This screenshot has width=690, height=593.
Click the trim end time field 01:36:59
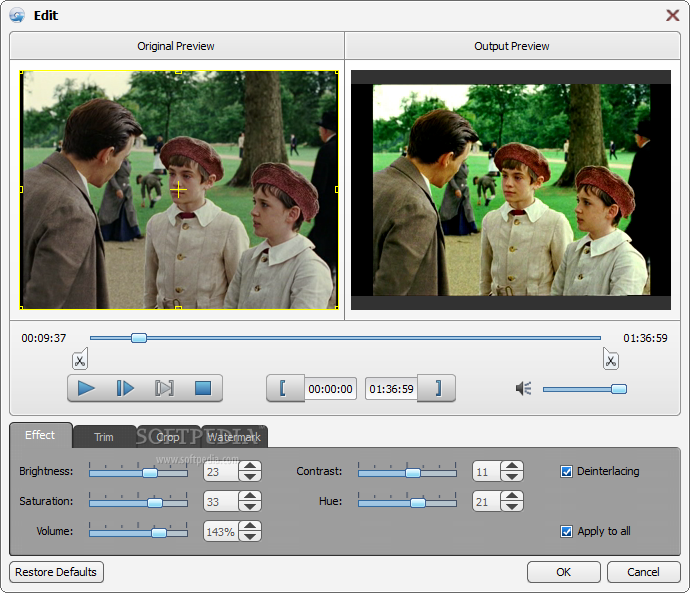point(391,389)
